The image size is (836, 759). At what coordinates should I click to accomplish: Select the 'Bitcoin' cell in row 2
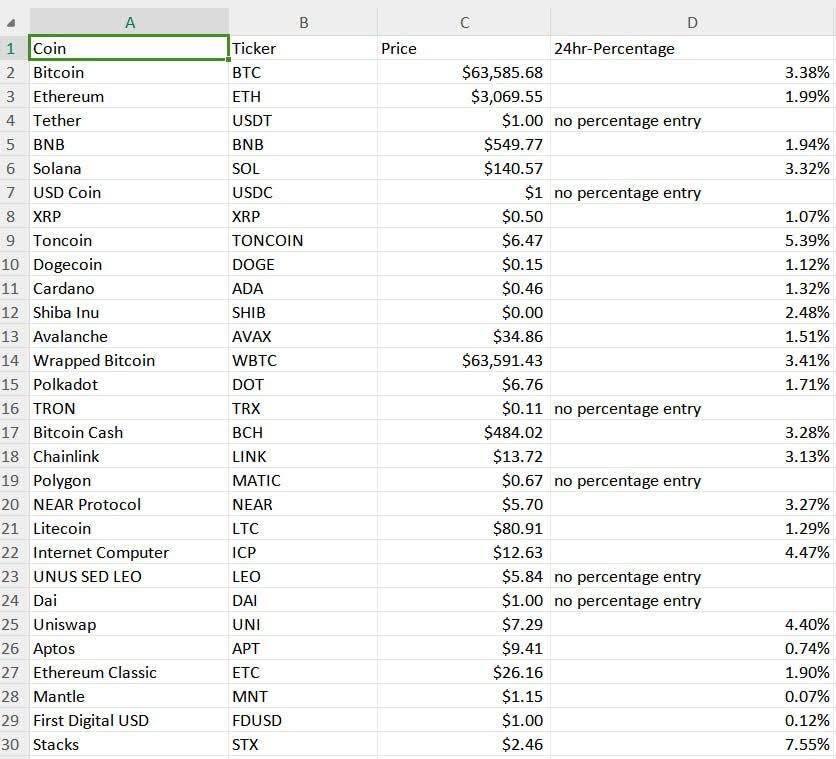click(x=129, y=72)
